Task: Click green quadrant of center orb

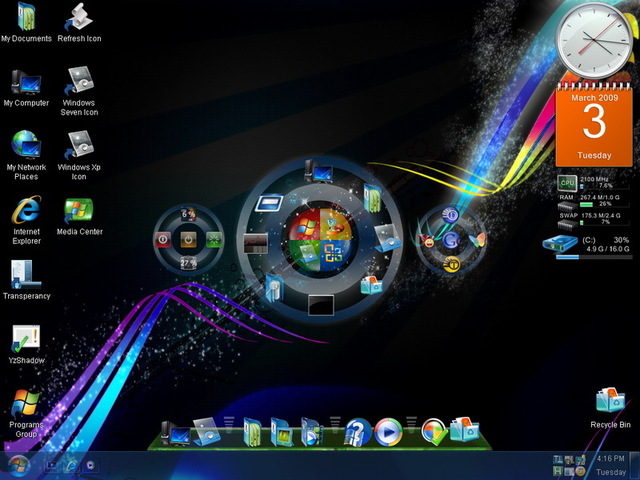Action: tap(304, 256)
